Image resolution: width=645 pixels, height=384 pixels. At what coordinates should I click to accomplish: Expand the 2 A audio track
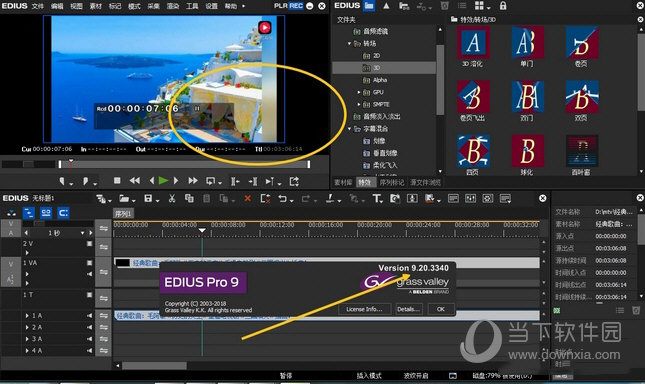(x=27, y=327)
